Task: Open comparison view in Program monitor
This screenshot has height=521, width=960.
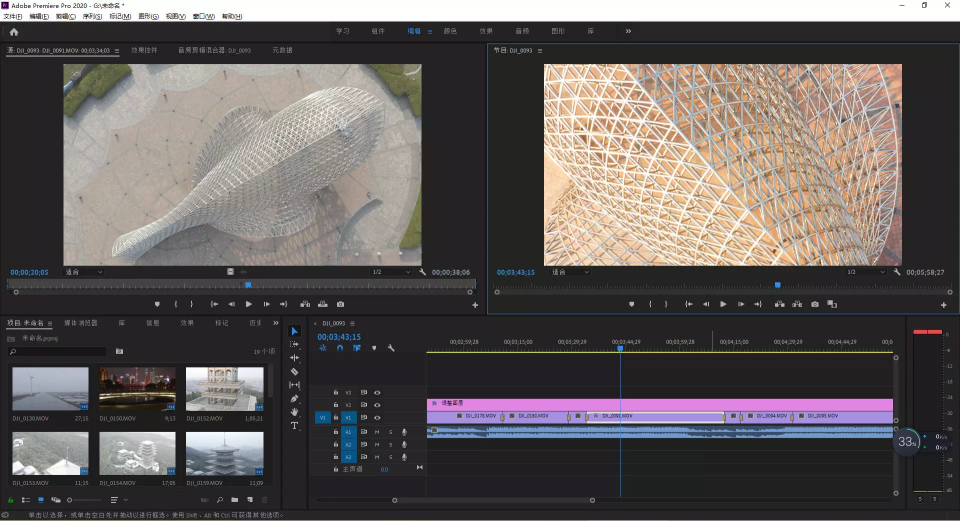Action: 832,304
